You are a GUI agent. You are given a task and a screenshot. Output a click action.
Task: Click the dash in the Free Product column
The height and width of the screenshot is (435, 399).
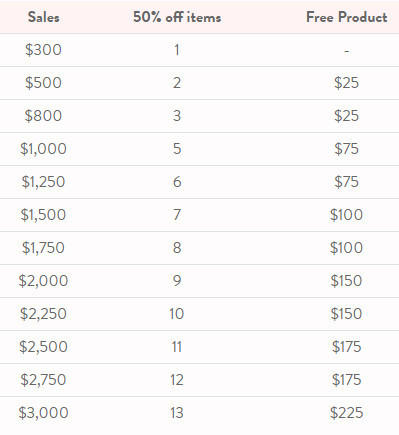tap(347, 51)
